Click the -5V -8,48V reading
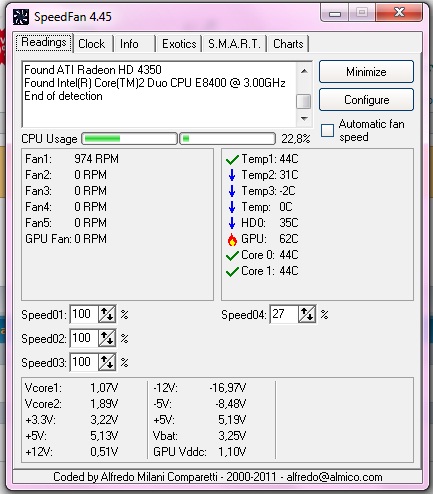 coord(200,404)
